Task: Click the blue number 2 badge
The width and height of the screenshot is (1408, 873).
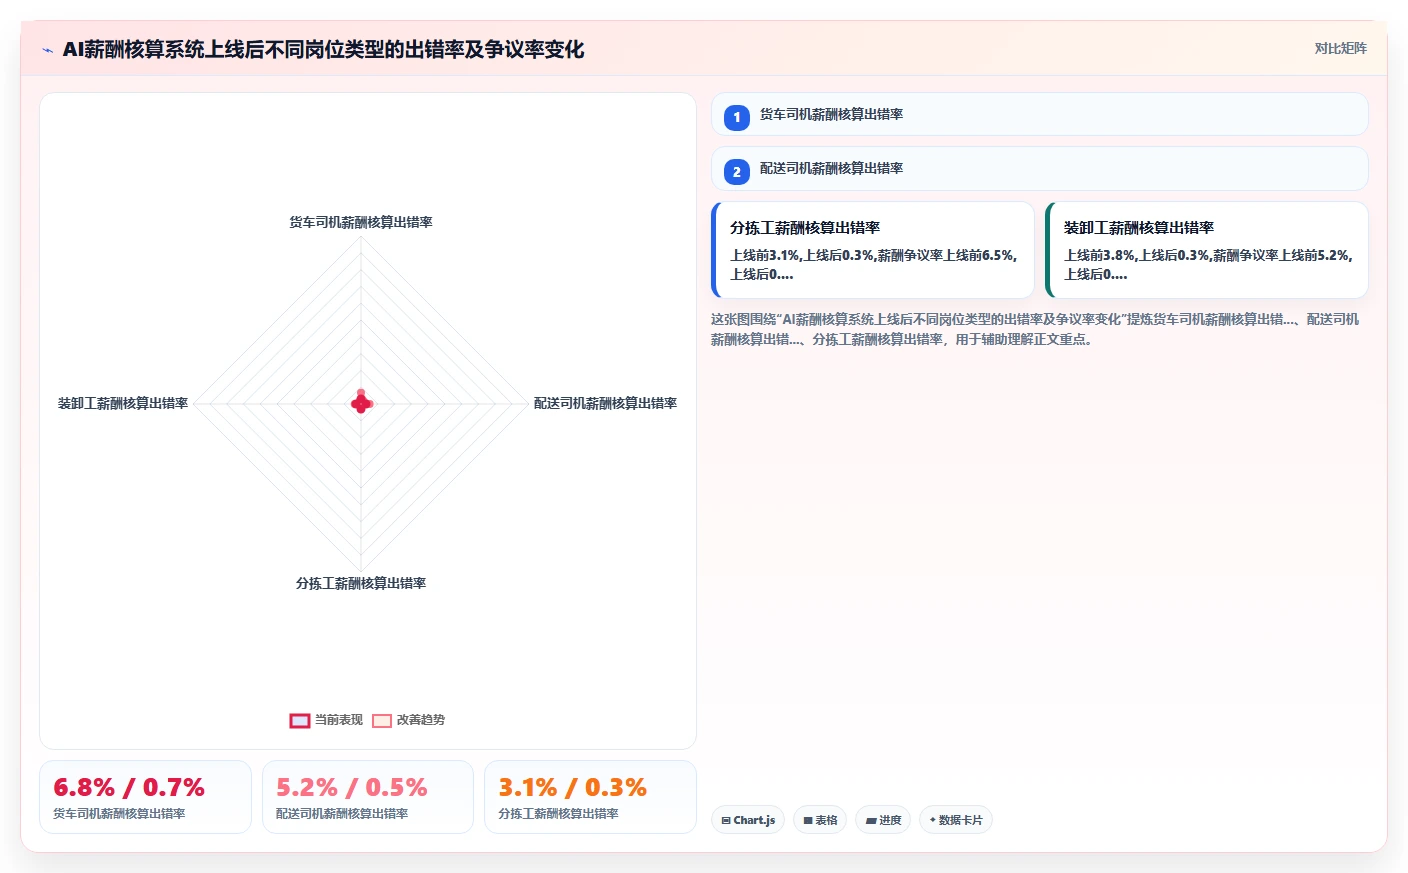Action: (x=736, y=172)
